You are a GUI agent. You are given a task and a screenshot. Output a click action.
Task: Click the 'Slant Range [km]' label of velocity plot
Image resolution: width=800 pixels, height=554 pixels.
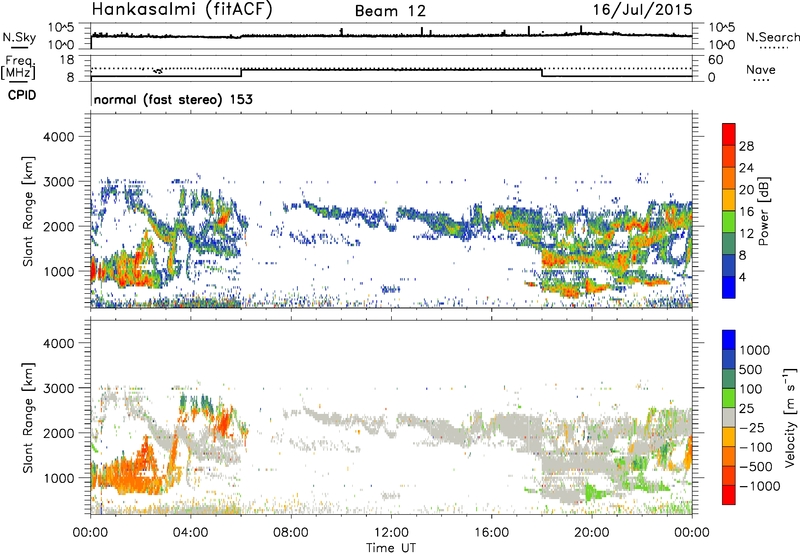pos(28,417)
